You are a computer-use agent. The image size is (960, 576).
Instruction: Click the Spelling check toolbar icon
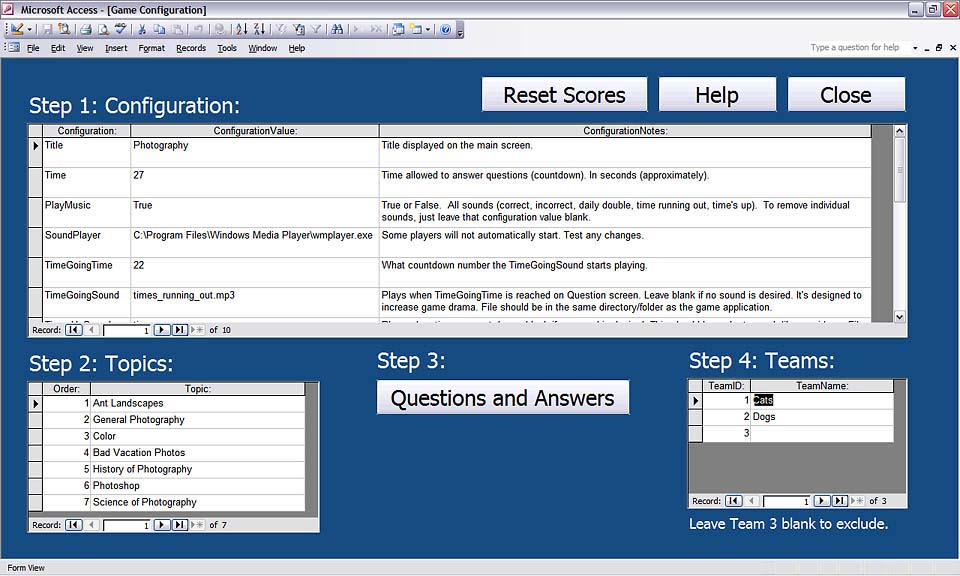tap(120, 30)
